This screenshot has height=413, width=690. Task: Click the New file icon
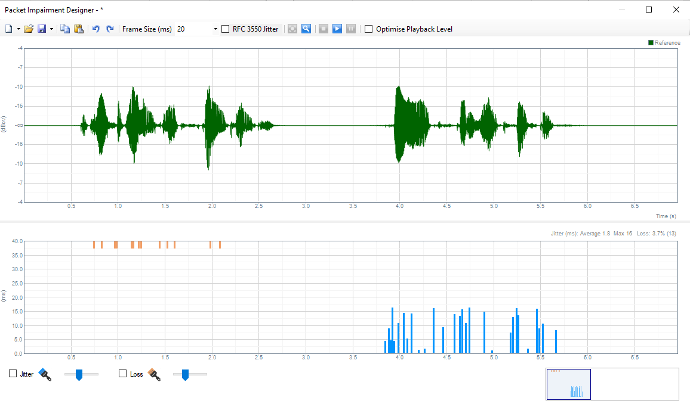[8, 29]
